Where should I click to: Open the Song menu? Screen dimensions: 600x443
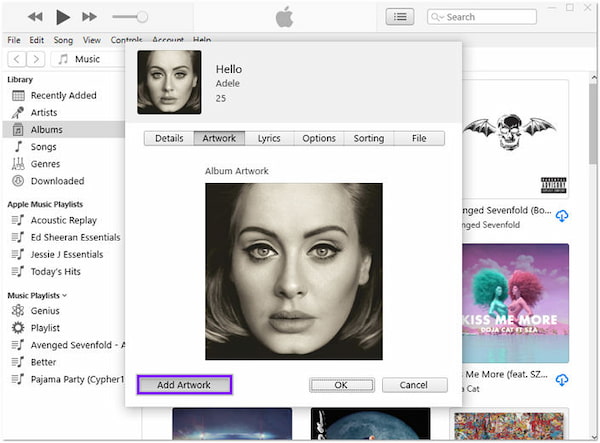point(63,40)
